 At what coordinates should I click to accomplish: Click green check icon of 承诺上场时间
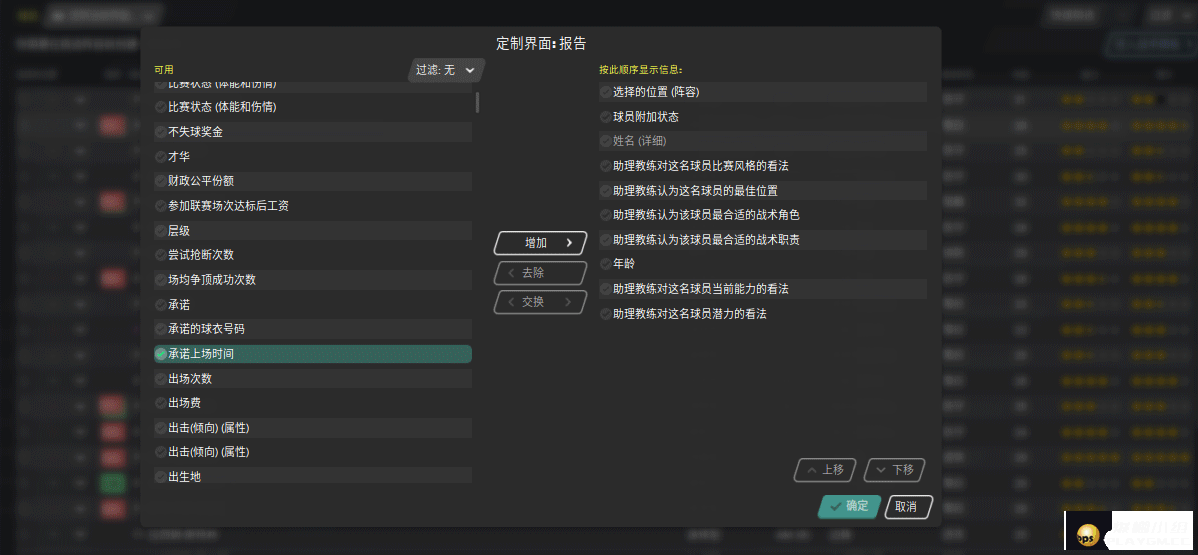point(160,354)
